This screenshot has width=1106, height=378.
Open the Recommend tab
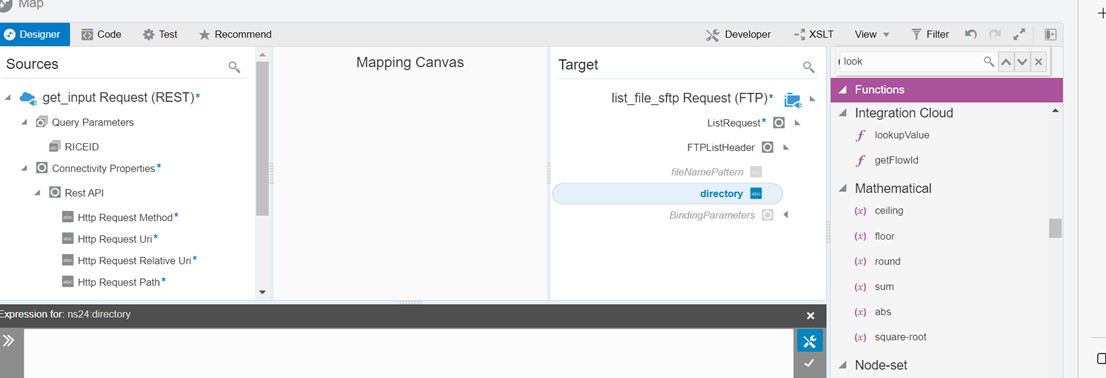coord(235,34)
